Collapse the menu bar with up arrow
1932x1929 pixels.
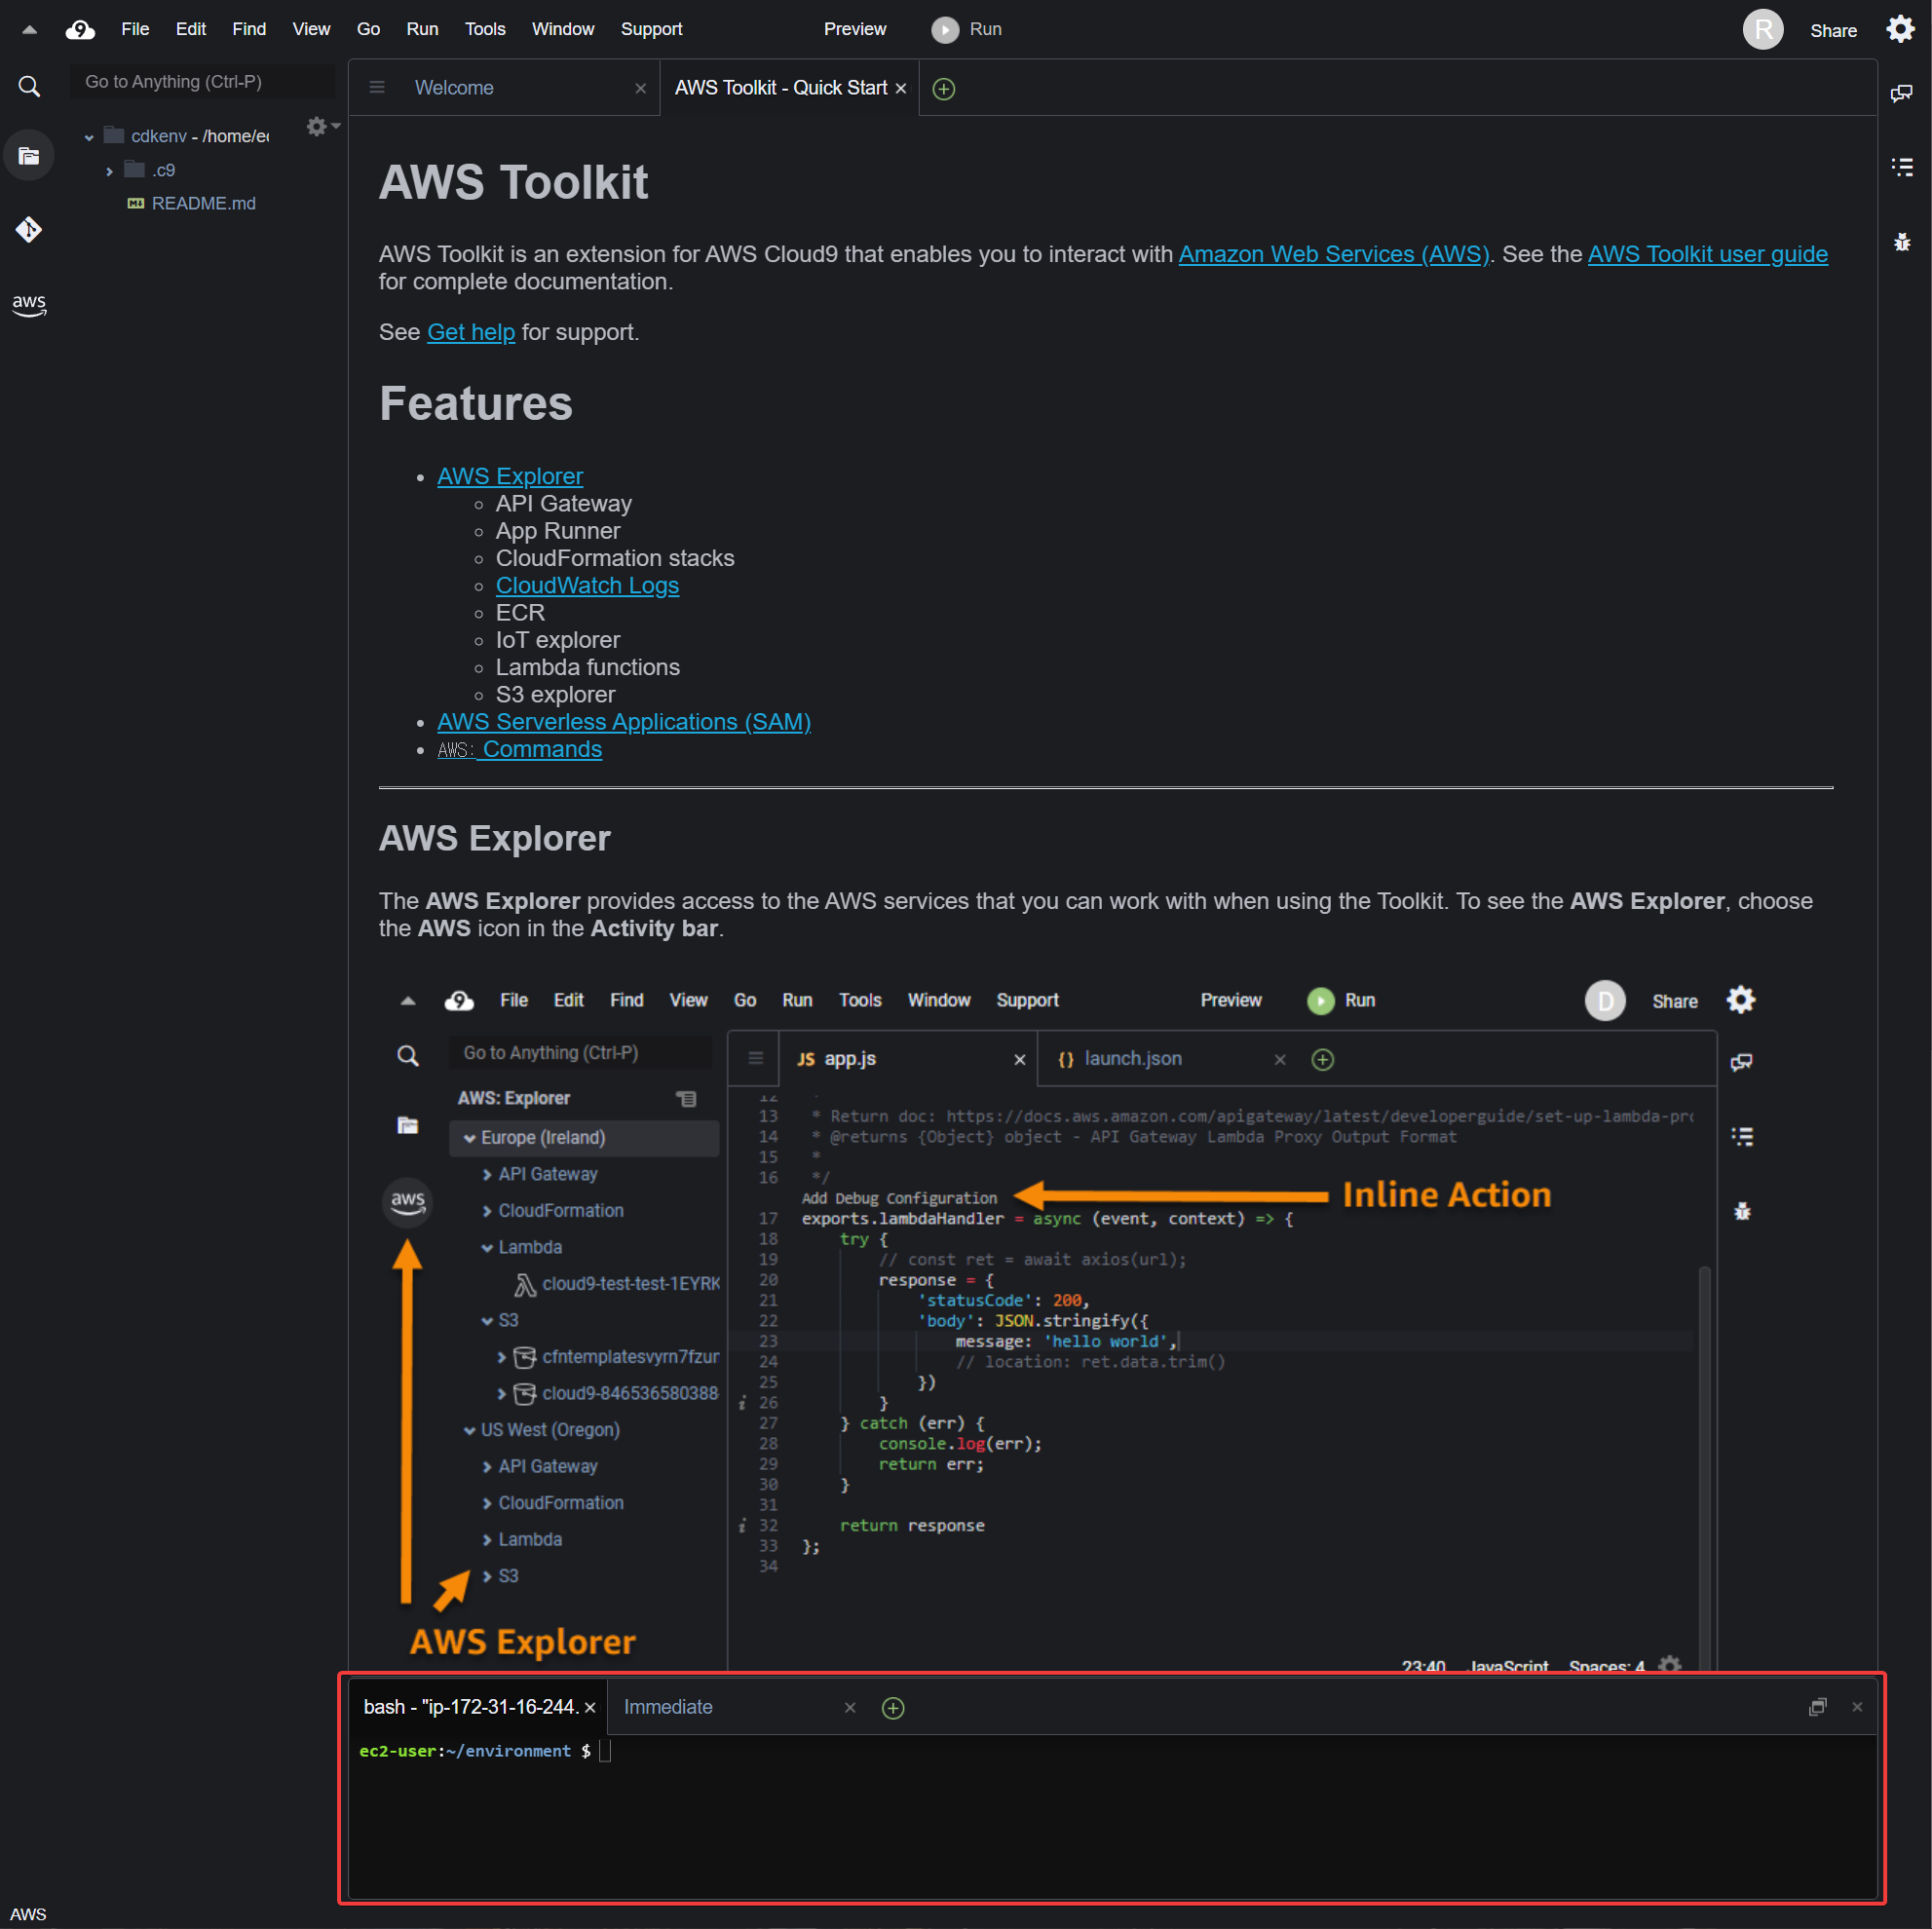[x=30, y=30]
